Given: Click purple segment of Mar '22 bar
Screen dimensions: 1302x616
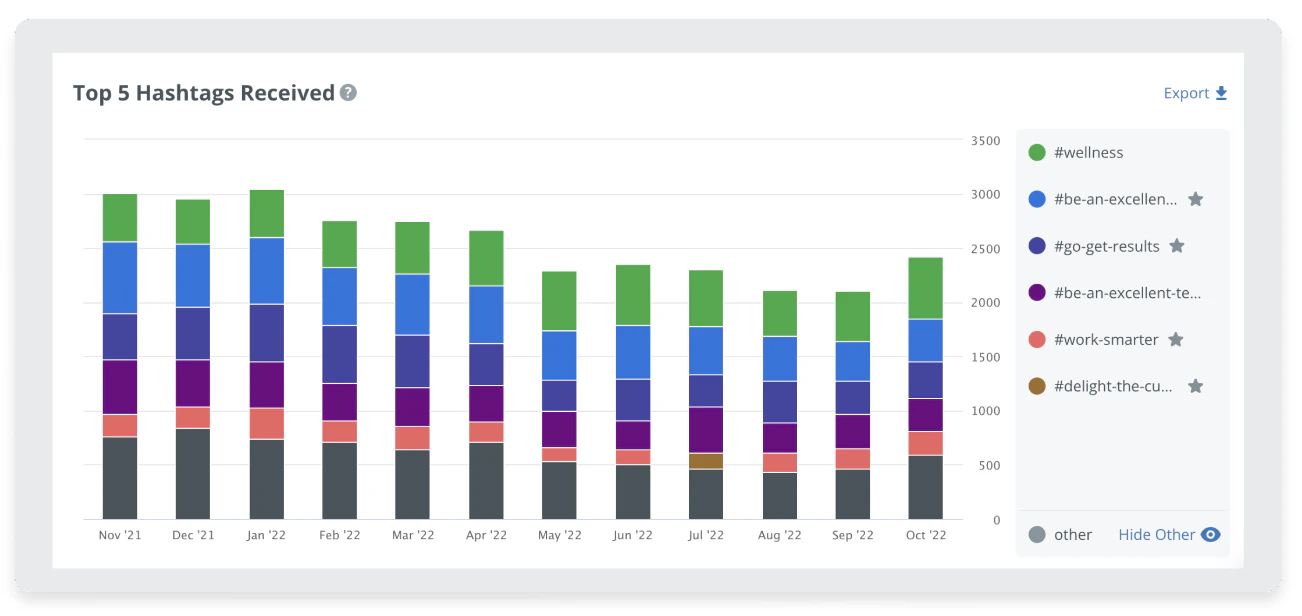Looking at the screenshot, I should click(x=413, y=407).
